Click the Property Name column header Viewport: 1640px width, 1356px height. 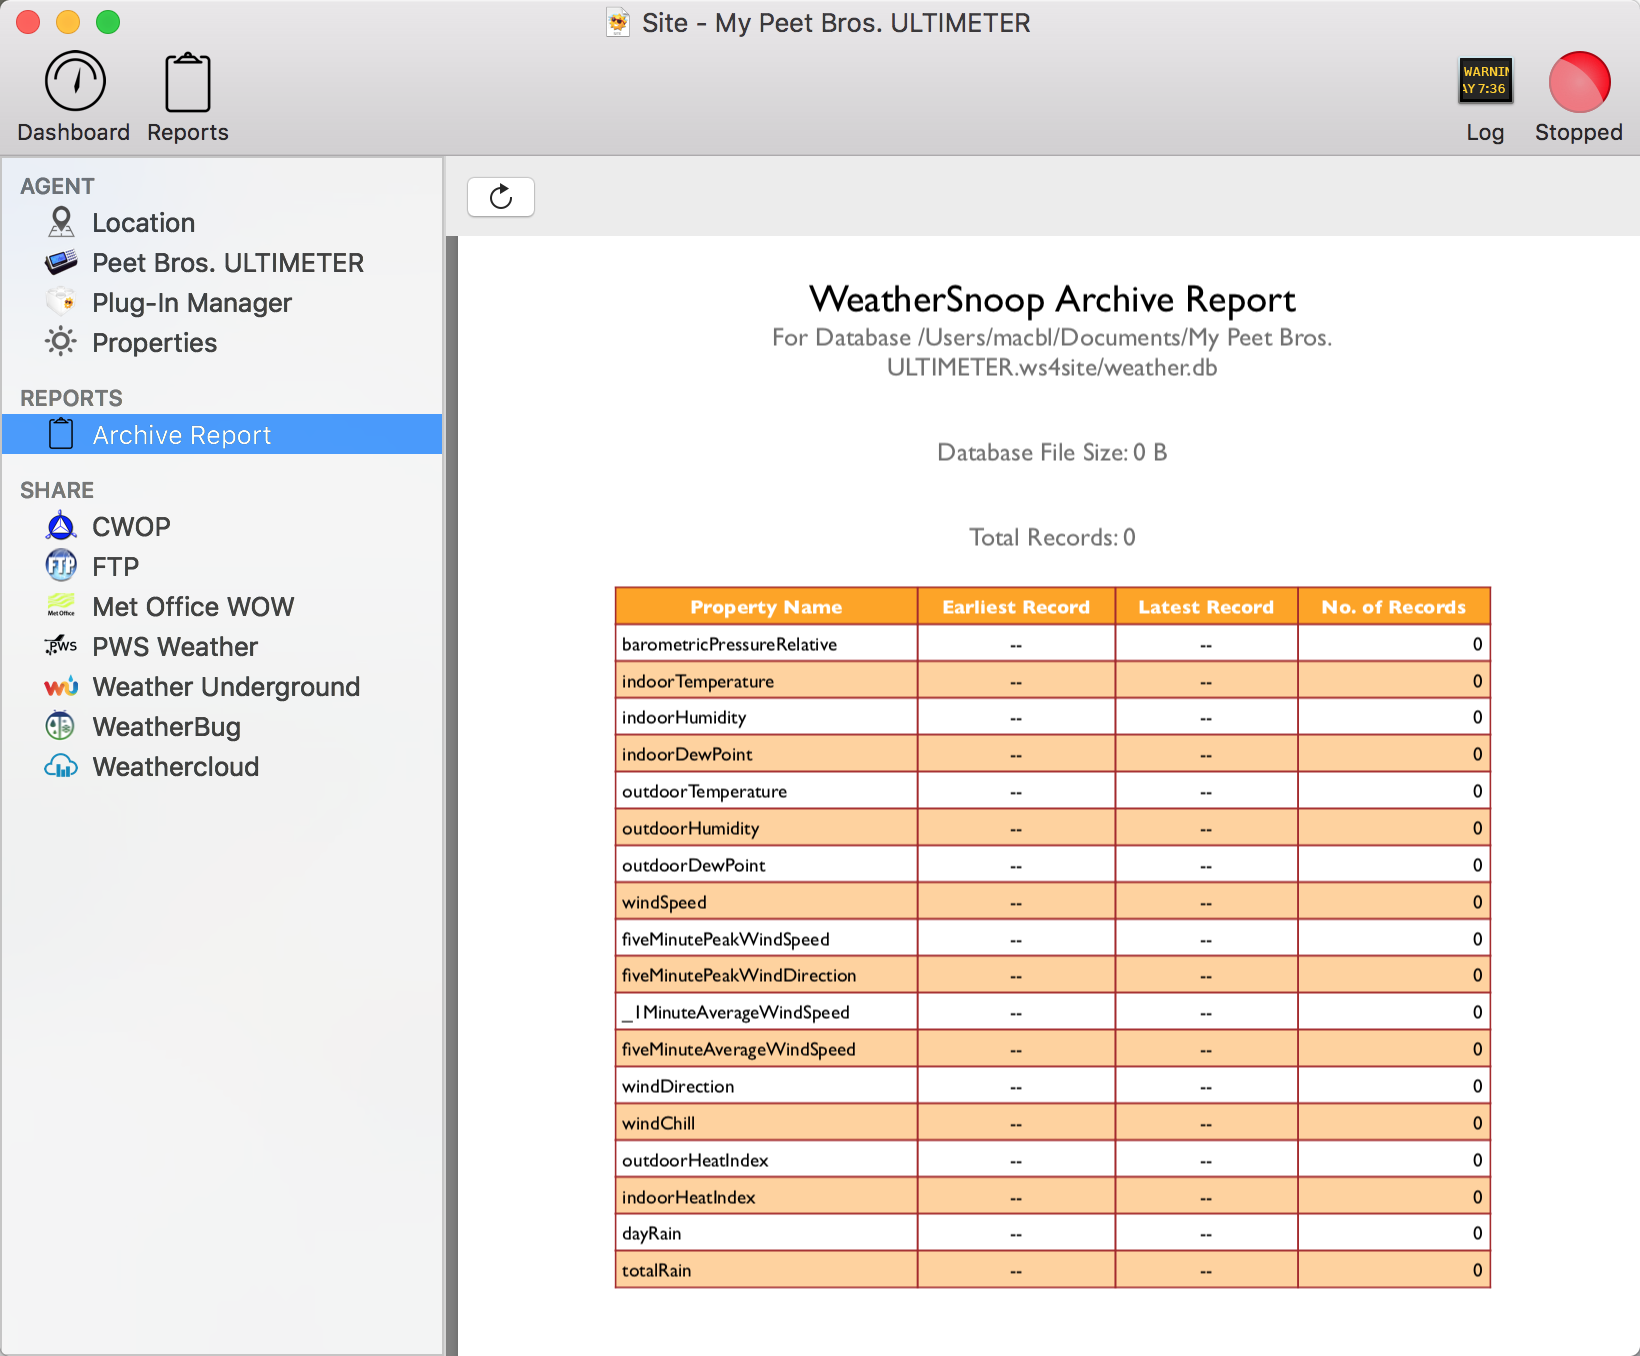pyautogui.click(x=766, y=607)
